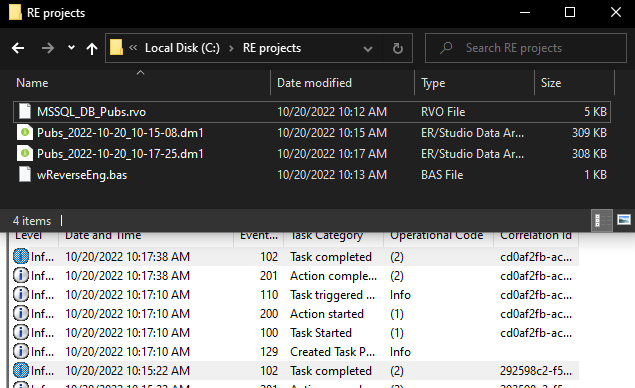635x388 pixels.
Task: Click icon of Pubs_2022-10-20_10-15-08.dm1
Action: (x=25, y=132)
